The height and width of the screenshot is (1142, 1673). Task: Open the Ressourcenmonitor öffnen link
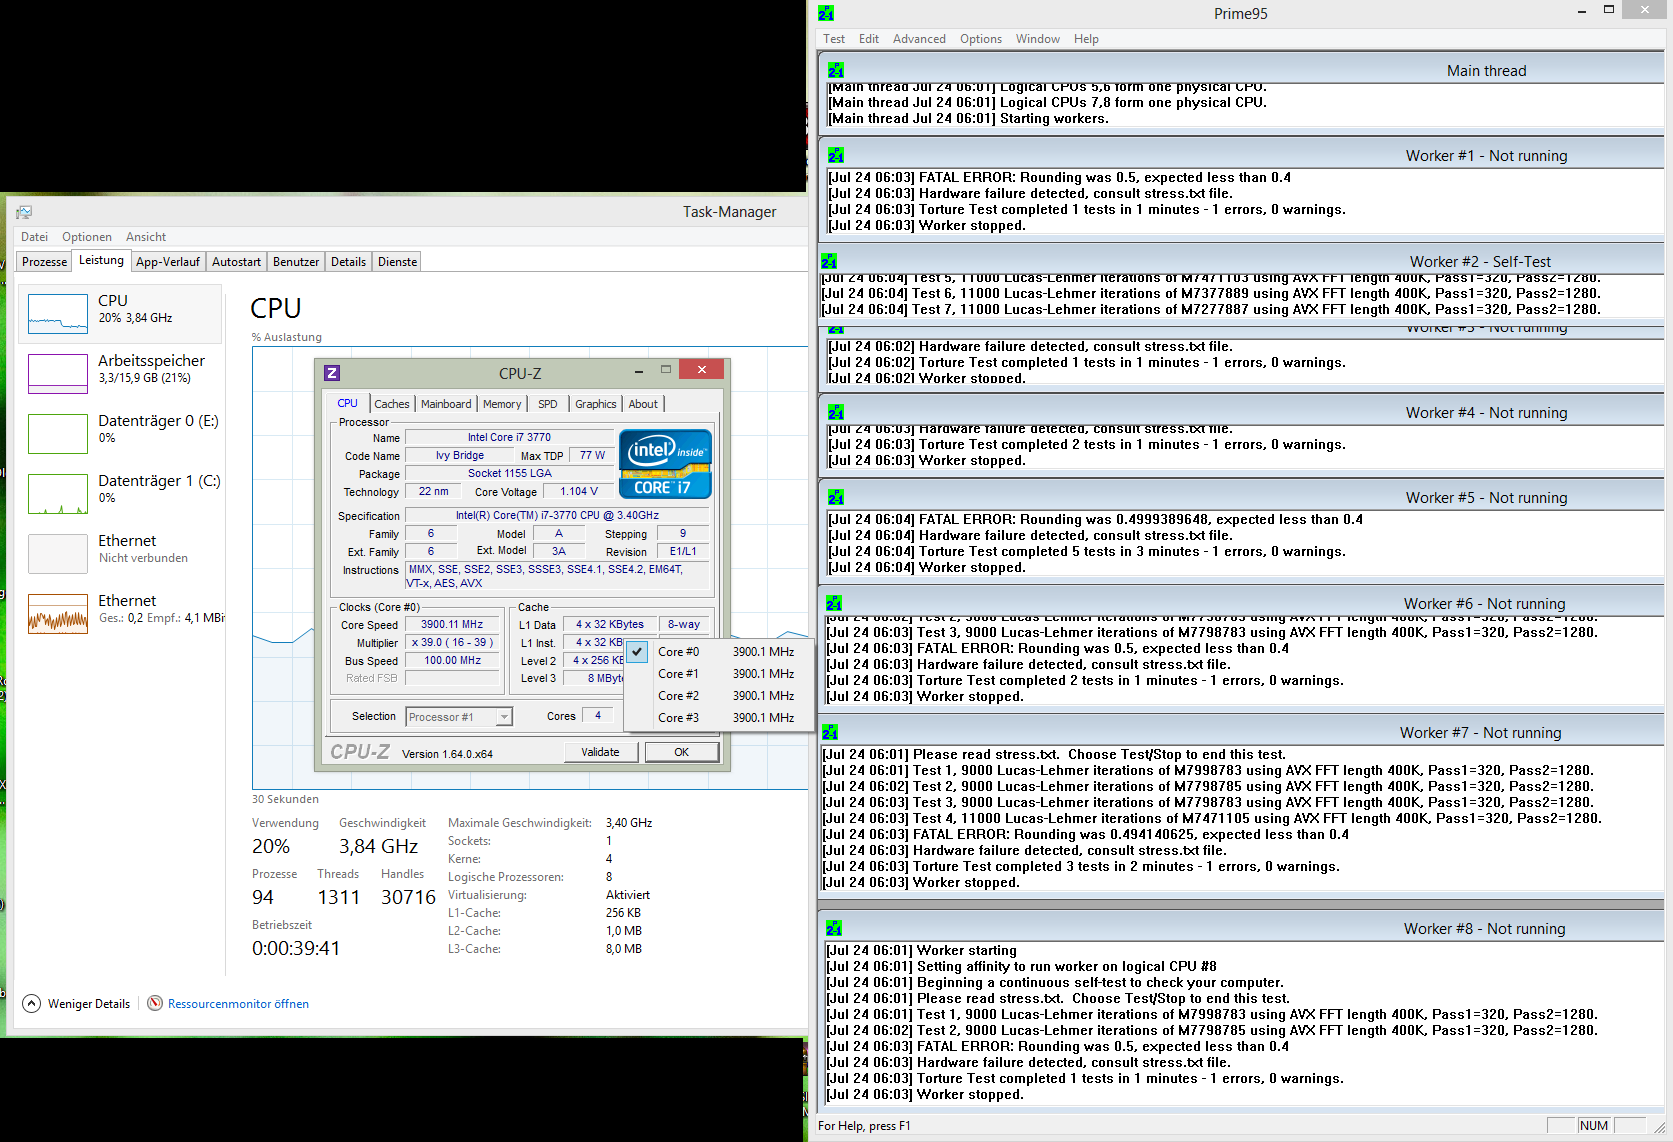point(238,1004)
